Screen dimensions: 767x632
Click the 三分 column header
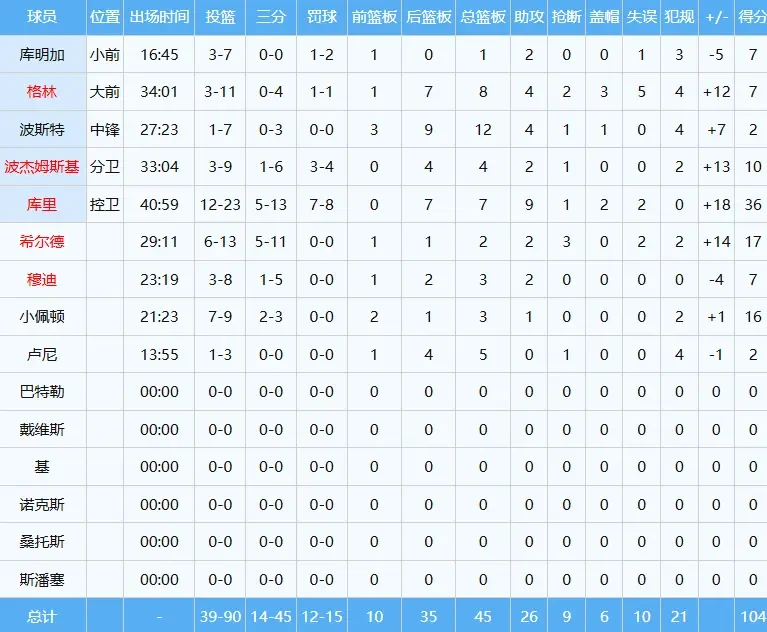271,17
